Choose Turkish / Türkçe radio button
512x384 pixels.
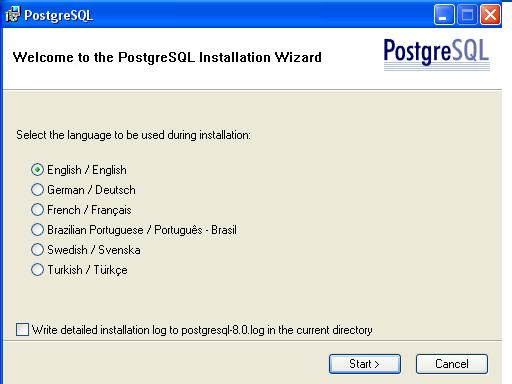point(37,270)
